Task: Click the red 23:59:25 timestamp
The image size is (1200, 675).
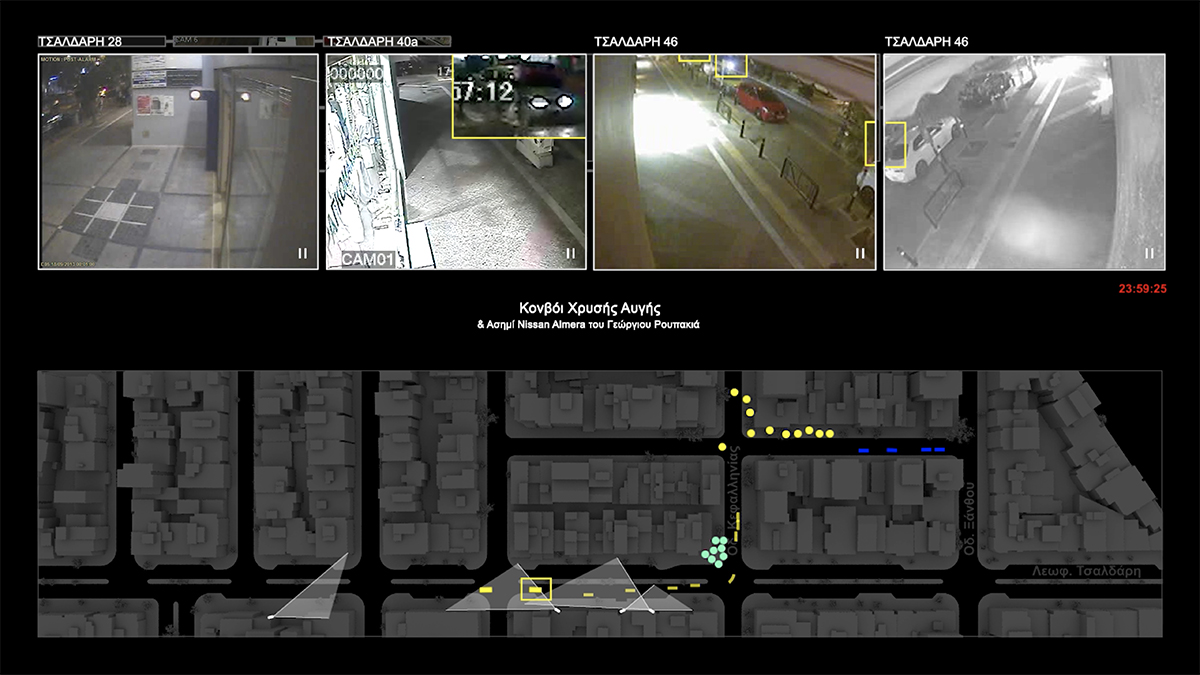Action: point(1142,289)
